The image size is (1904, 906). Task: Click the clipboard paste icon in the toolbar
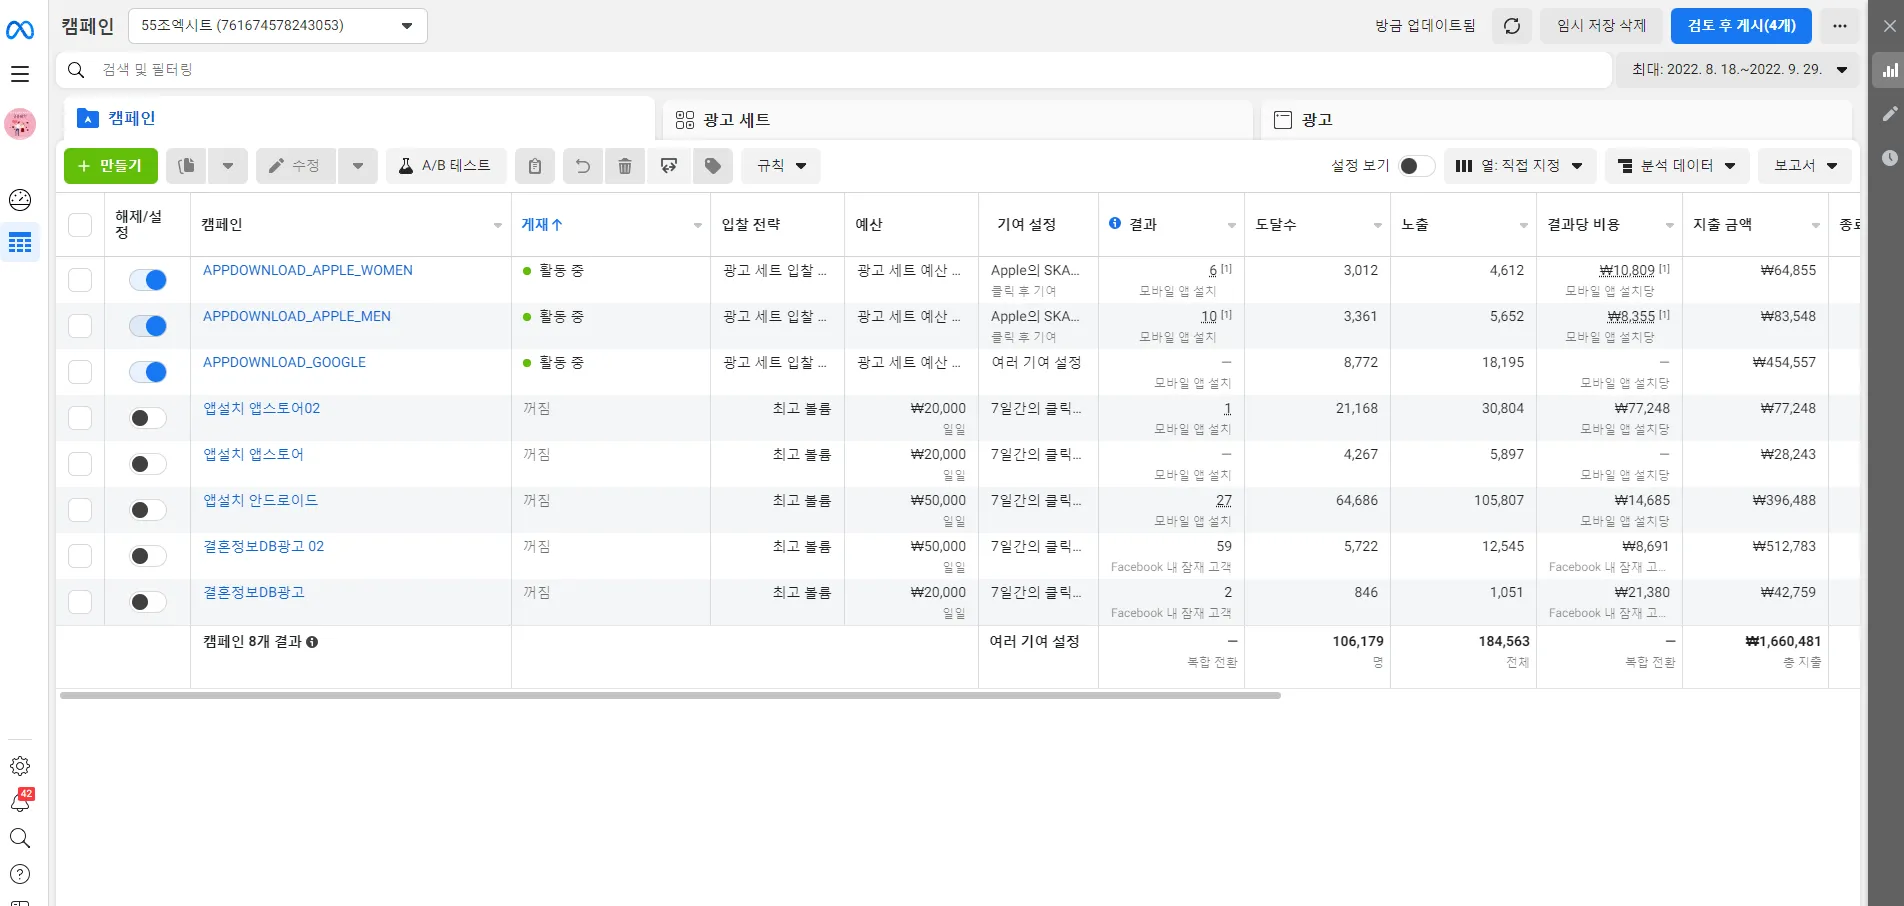(535, 166)
